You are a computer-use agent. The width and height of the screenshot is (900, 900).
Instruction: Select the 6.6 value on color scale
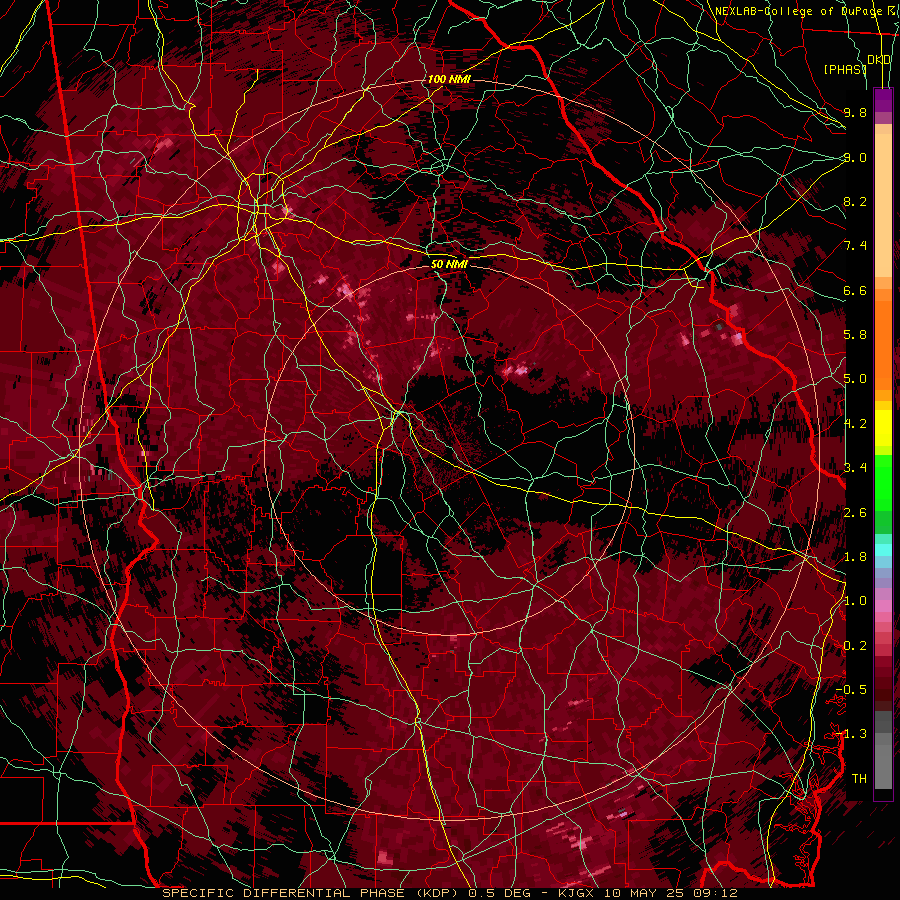tap(855, 290)
